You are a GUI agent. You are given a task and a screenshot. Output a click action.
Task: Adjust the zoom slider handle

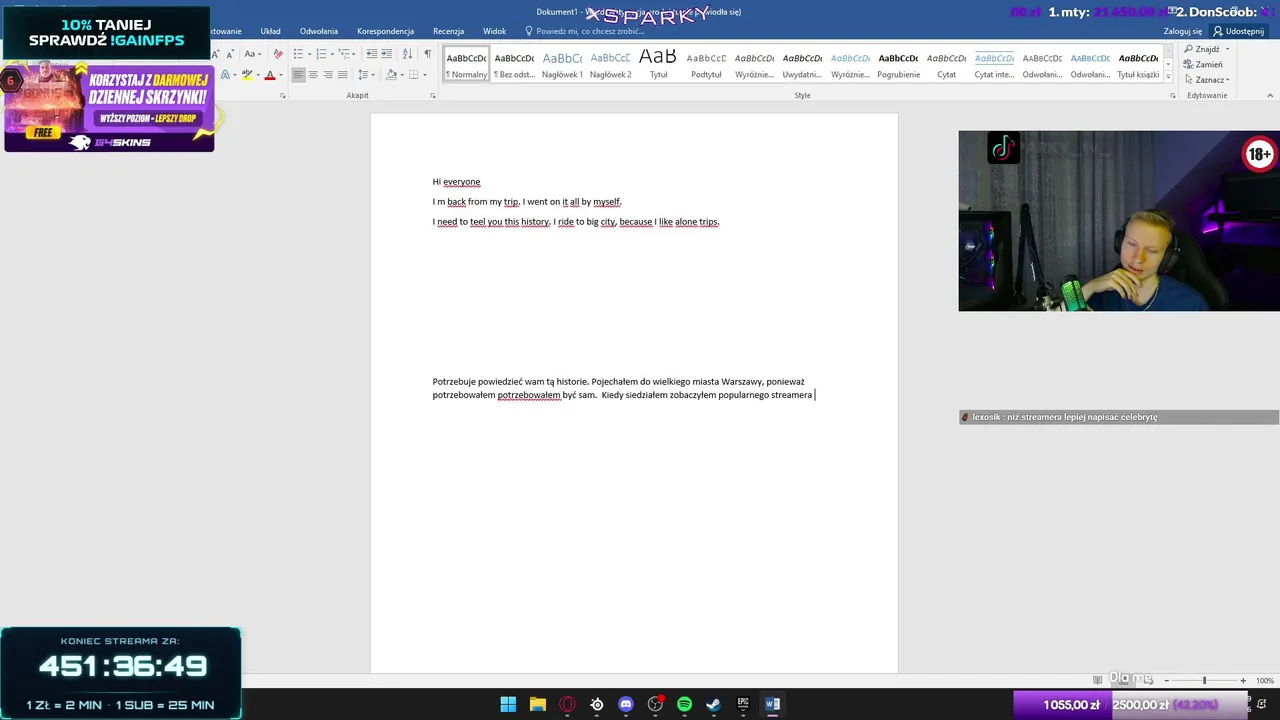click(1204, 680)
